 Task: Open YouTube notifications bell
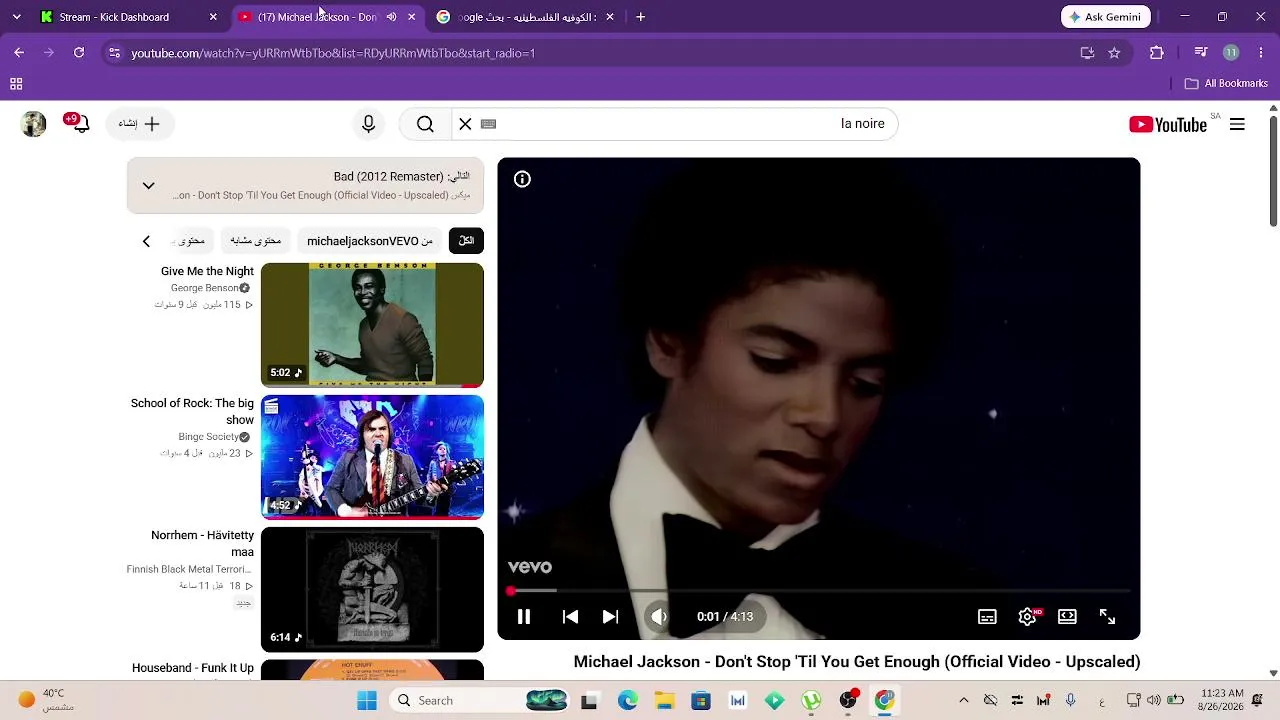point(79,123)
